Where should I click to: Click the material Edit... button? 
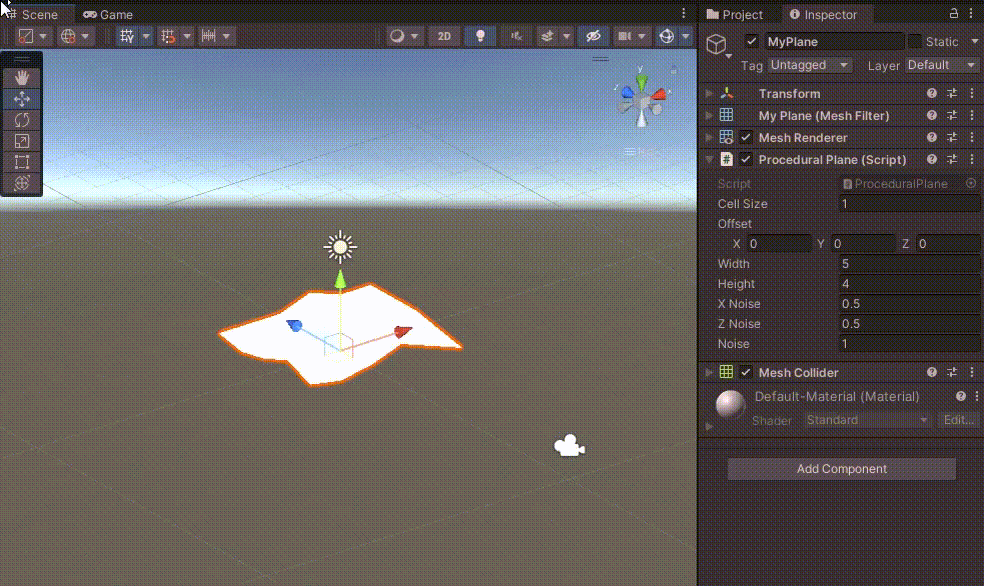(959, 420)
